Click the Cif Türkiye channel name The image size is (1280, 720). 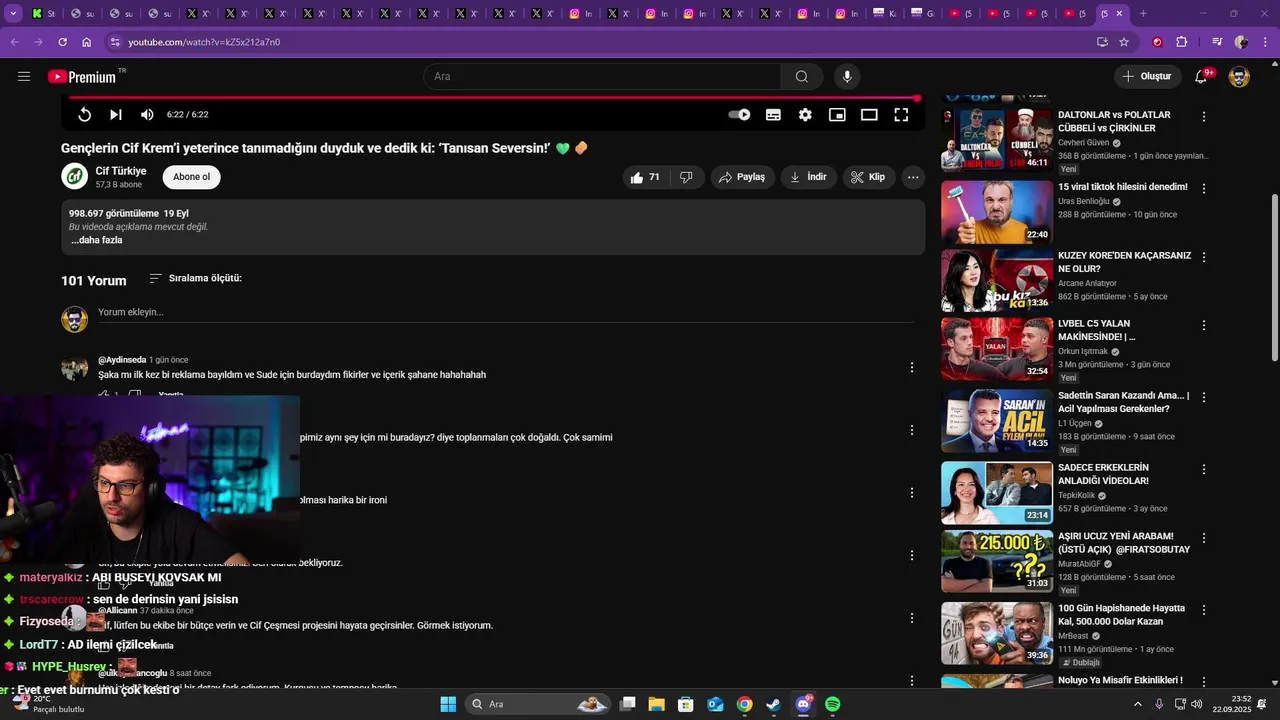click(121, 171)
